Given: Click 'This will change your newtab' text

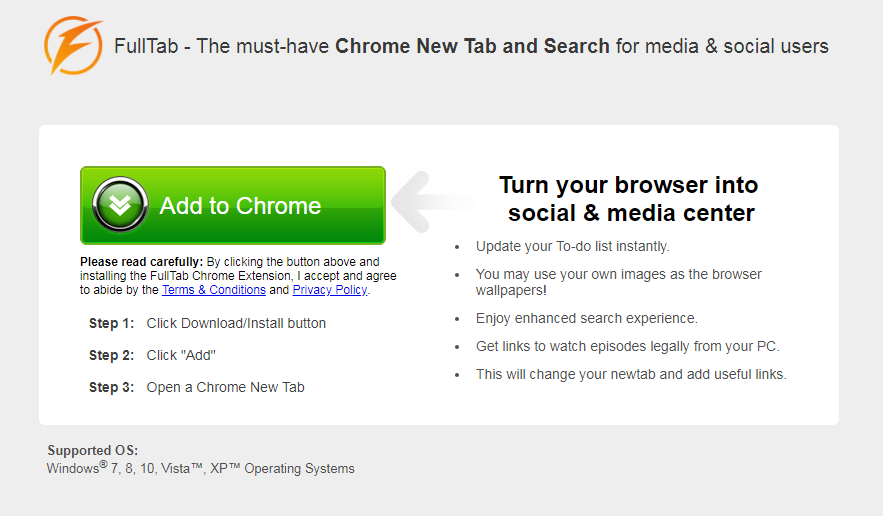Looking at the screenshot, I should tap(631, 374).
